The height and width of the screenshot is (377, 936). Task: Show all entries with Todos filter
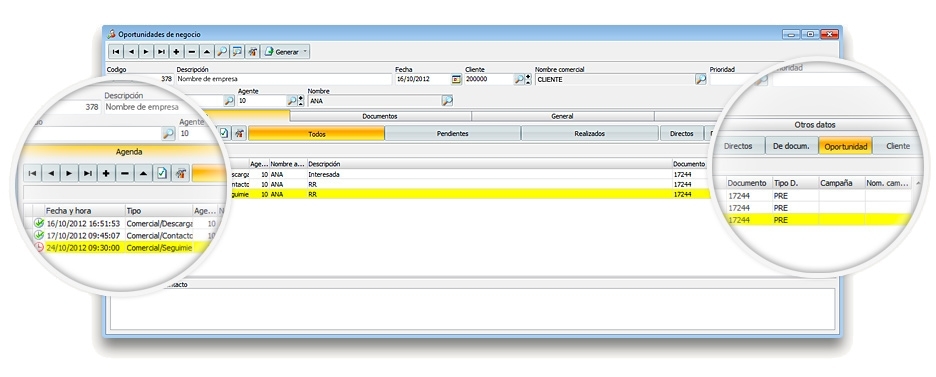pyautogui.click(x=316, y=134)
